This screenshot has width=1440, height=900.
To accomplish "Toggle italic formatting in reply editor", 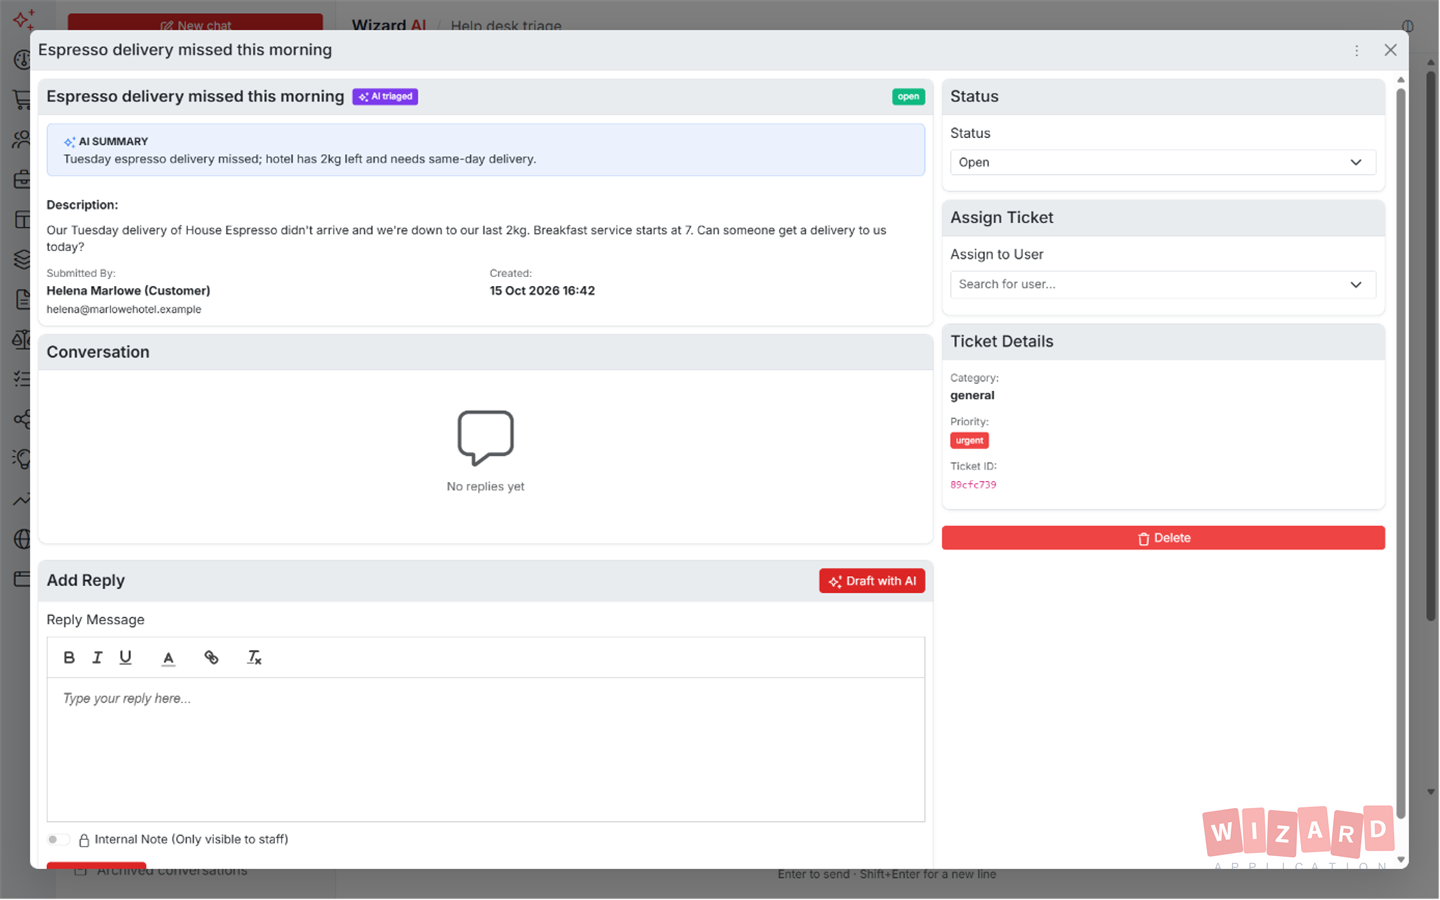I will [97, 657].
